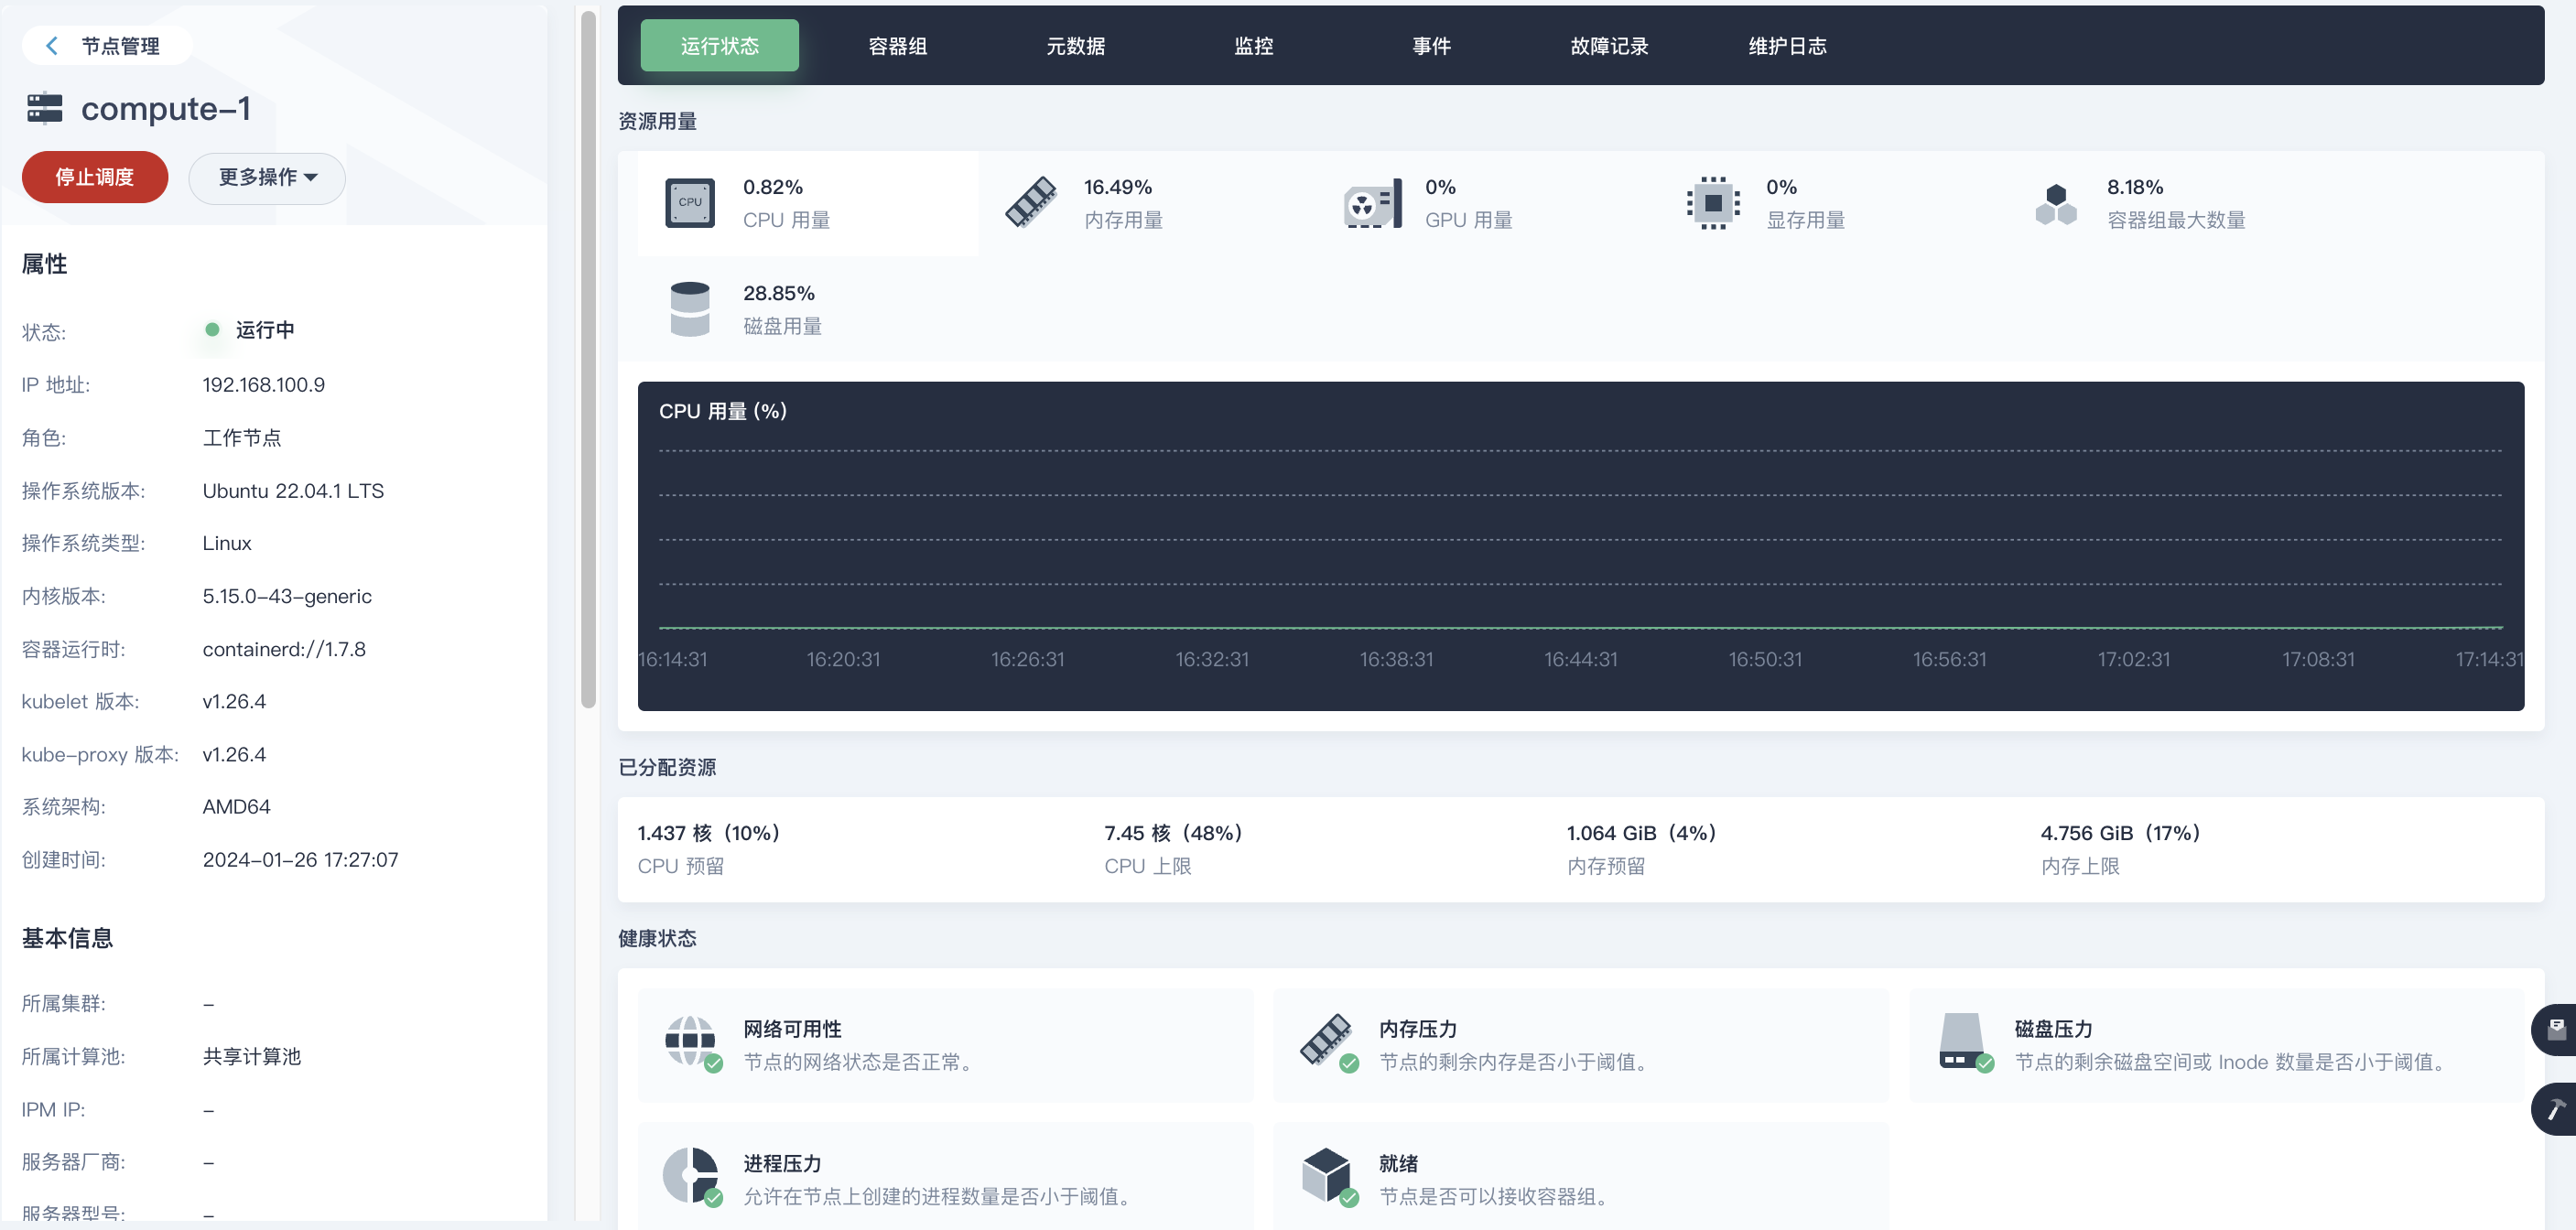Click the 进程压力 pie icon
The height and width of the screenshot is (1230, 2576).
click(x=692, y=1177)
